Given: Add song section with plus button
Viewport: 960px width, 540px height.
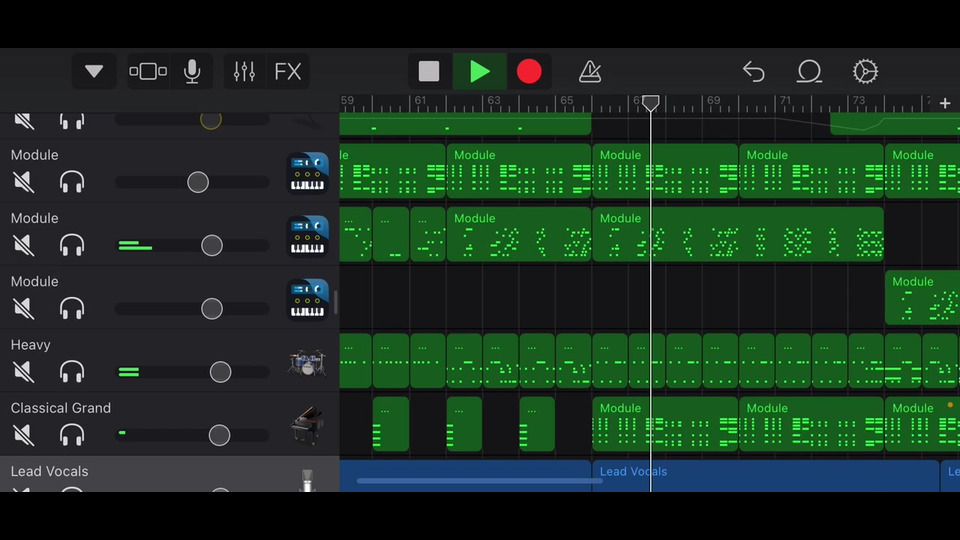Looking at the screenshot, I should pyautogui.click(x=945, y=103).
